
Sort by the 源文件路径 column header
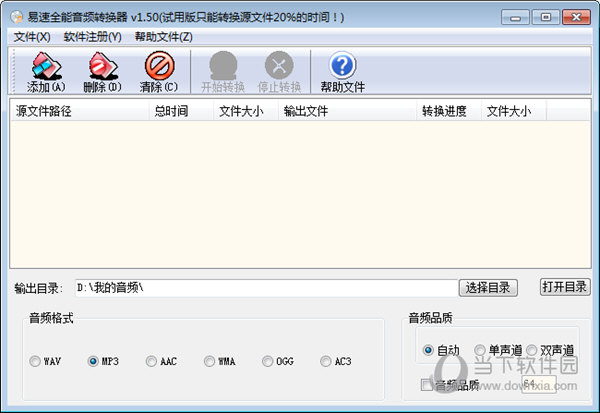tap(79, 111)
